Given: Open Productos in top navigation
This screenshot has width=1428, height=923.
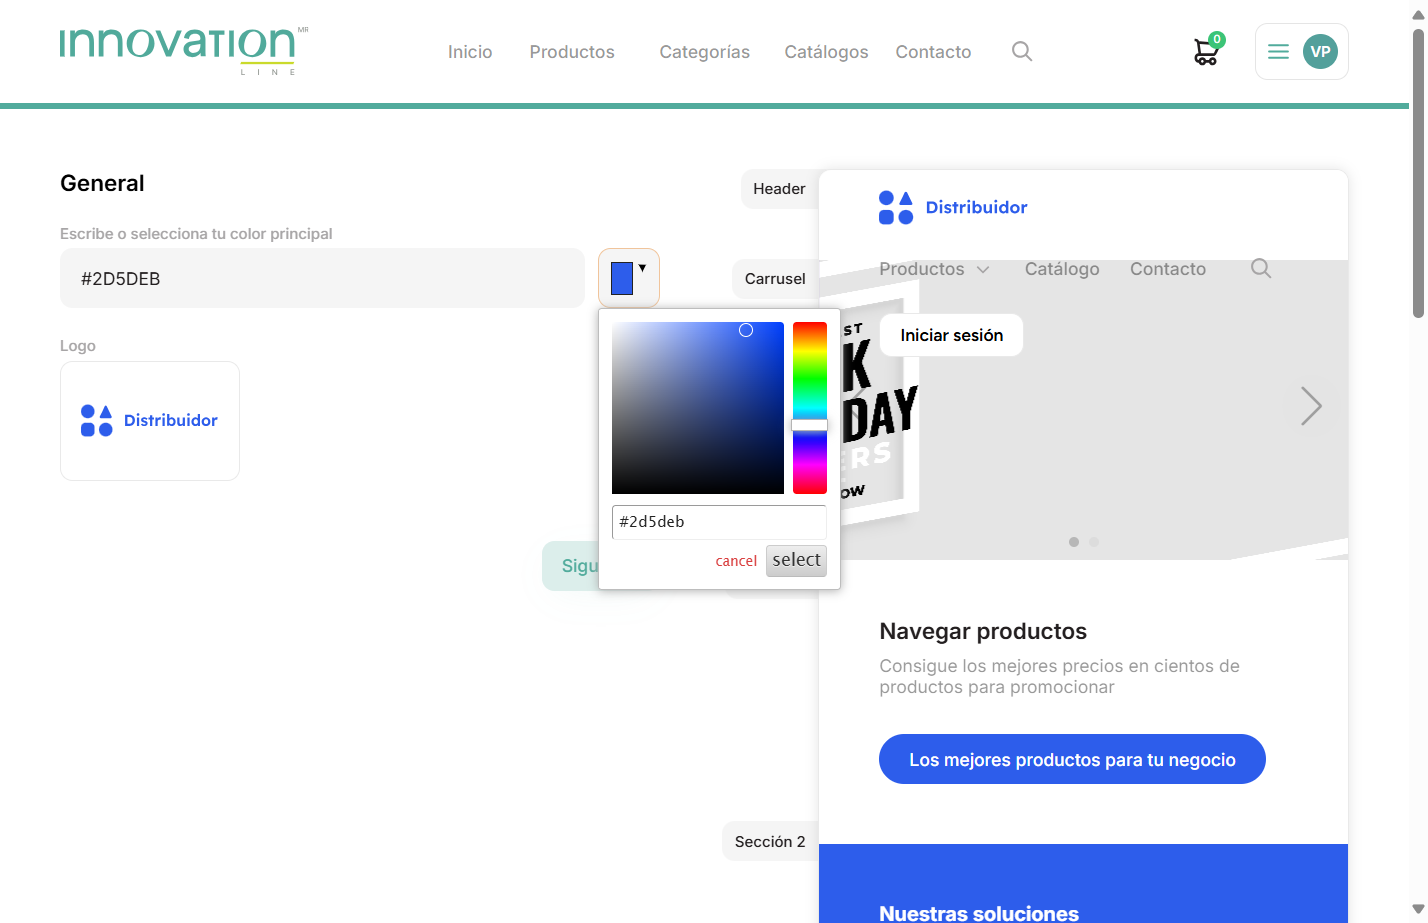Looking at the screenshot, I should click(x=572, y=52).
